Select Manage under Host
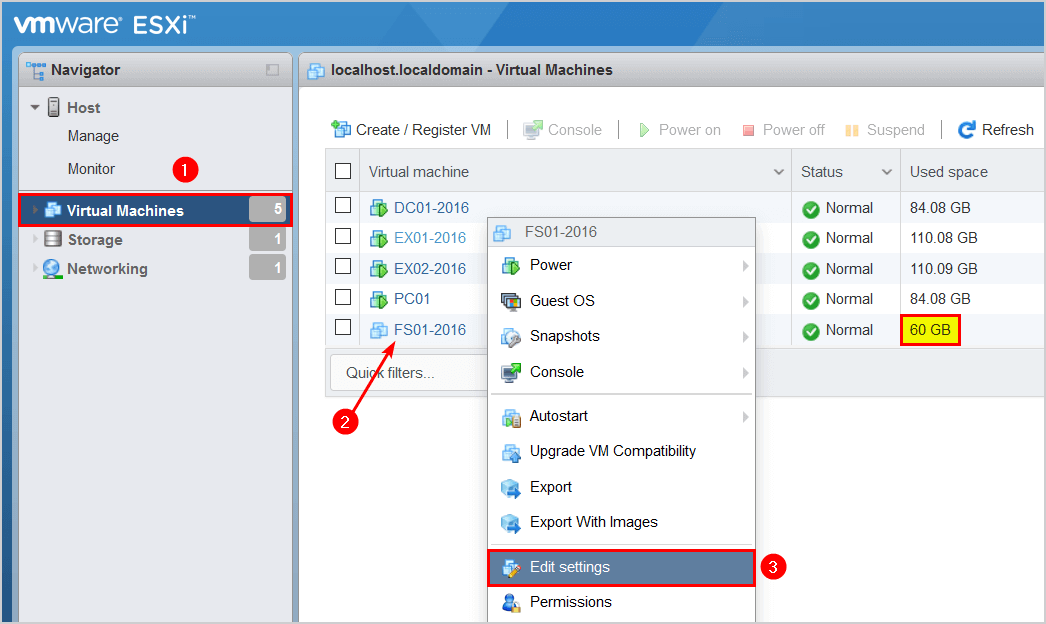 [93, 136]
